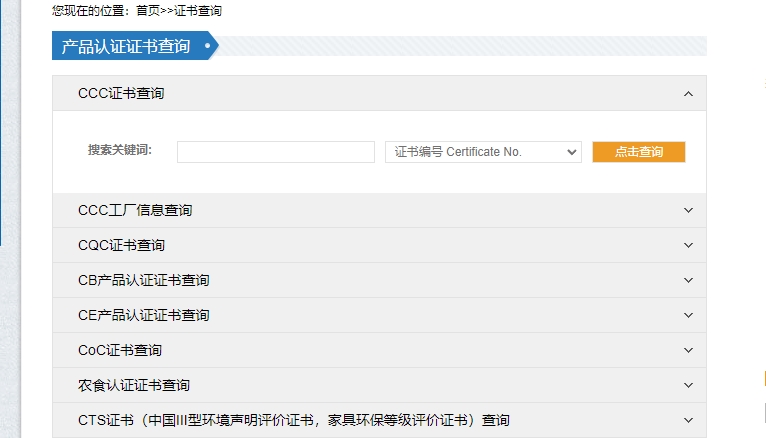This screenshot has width=766, height=438.
Task: Click the chevron on the CoC证书查询 row
Action: coord(687,351)
